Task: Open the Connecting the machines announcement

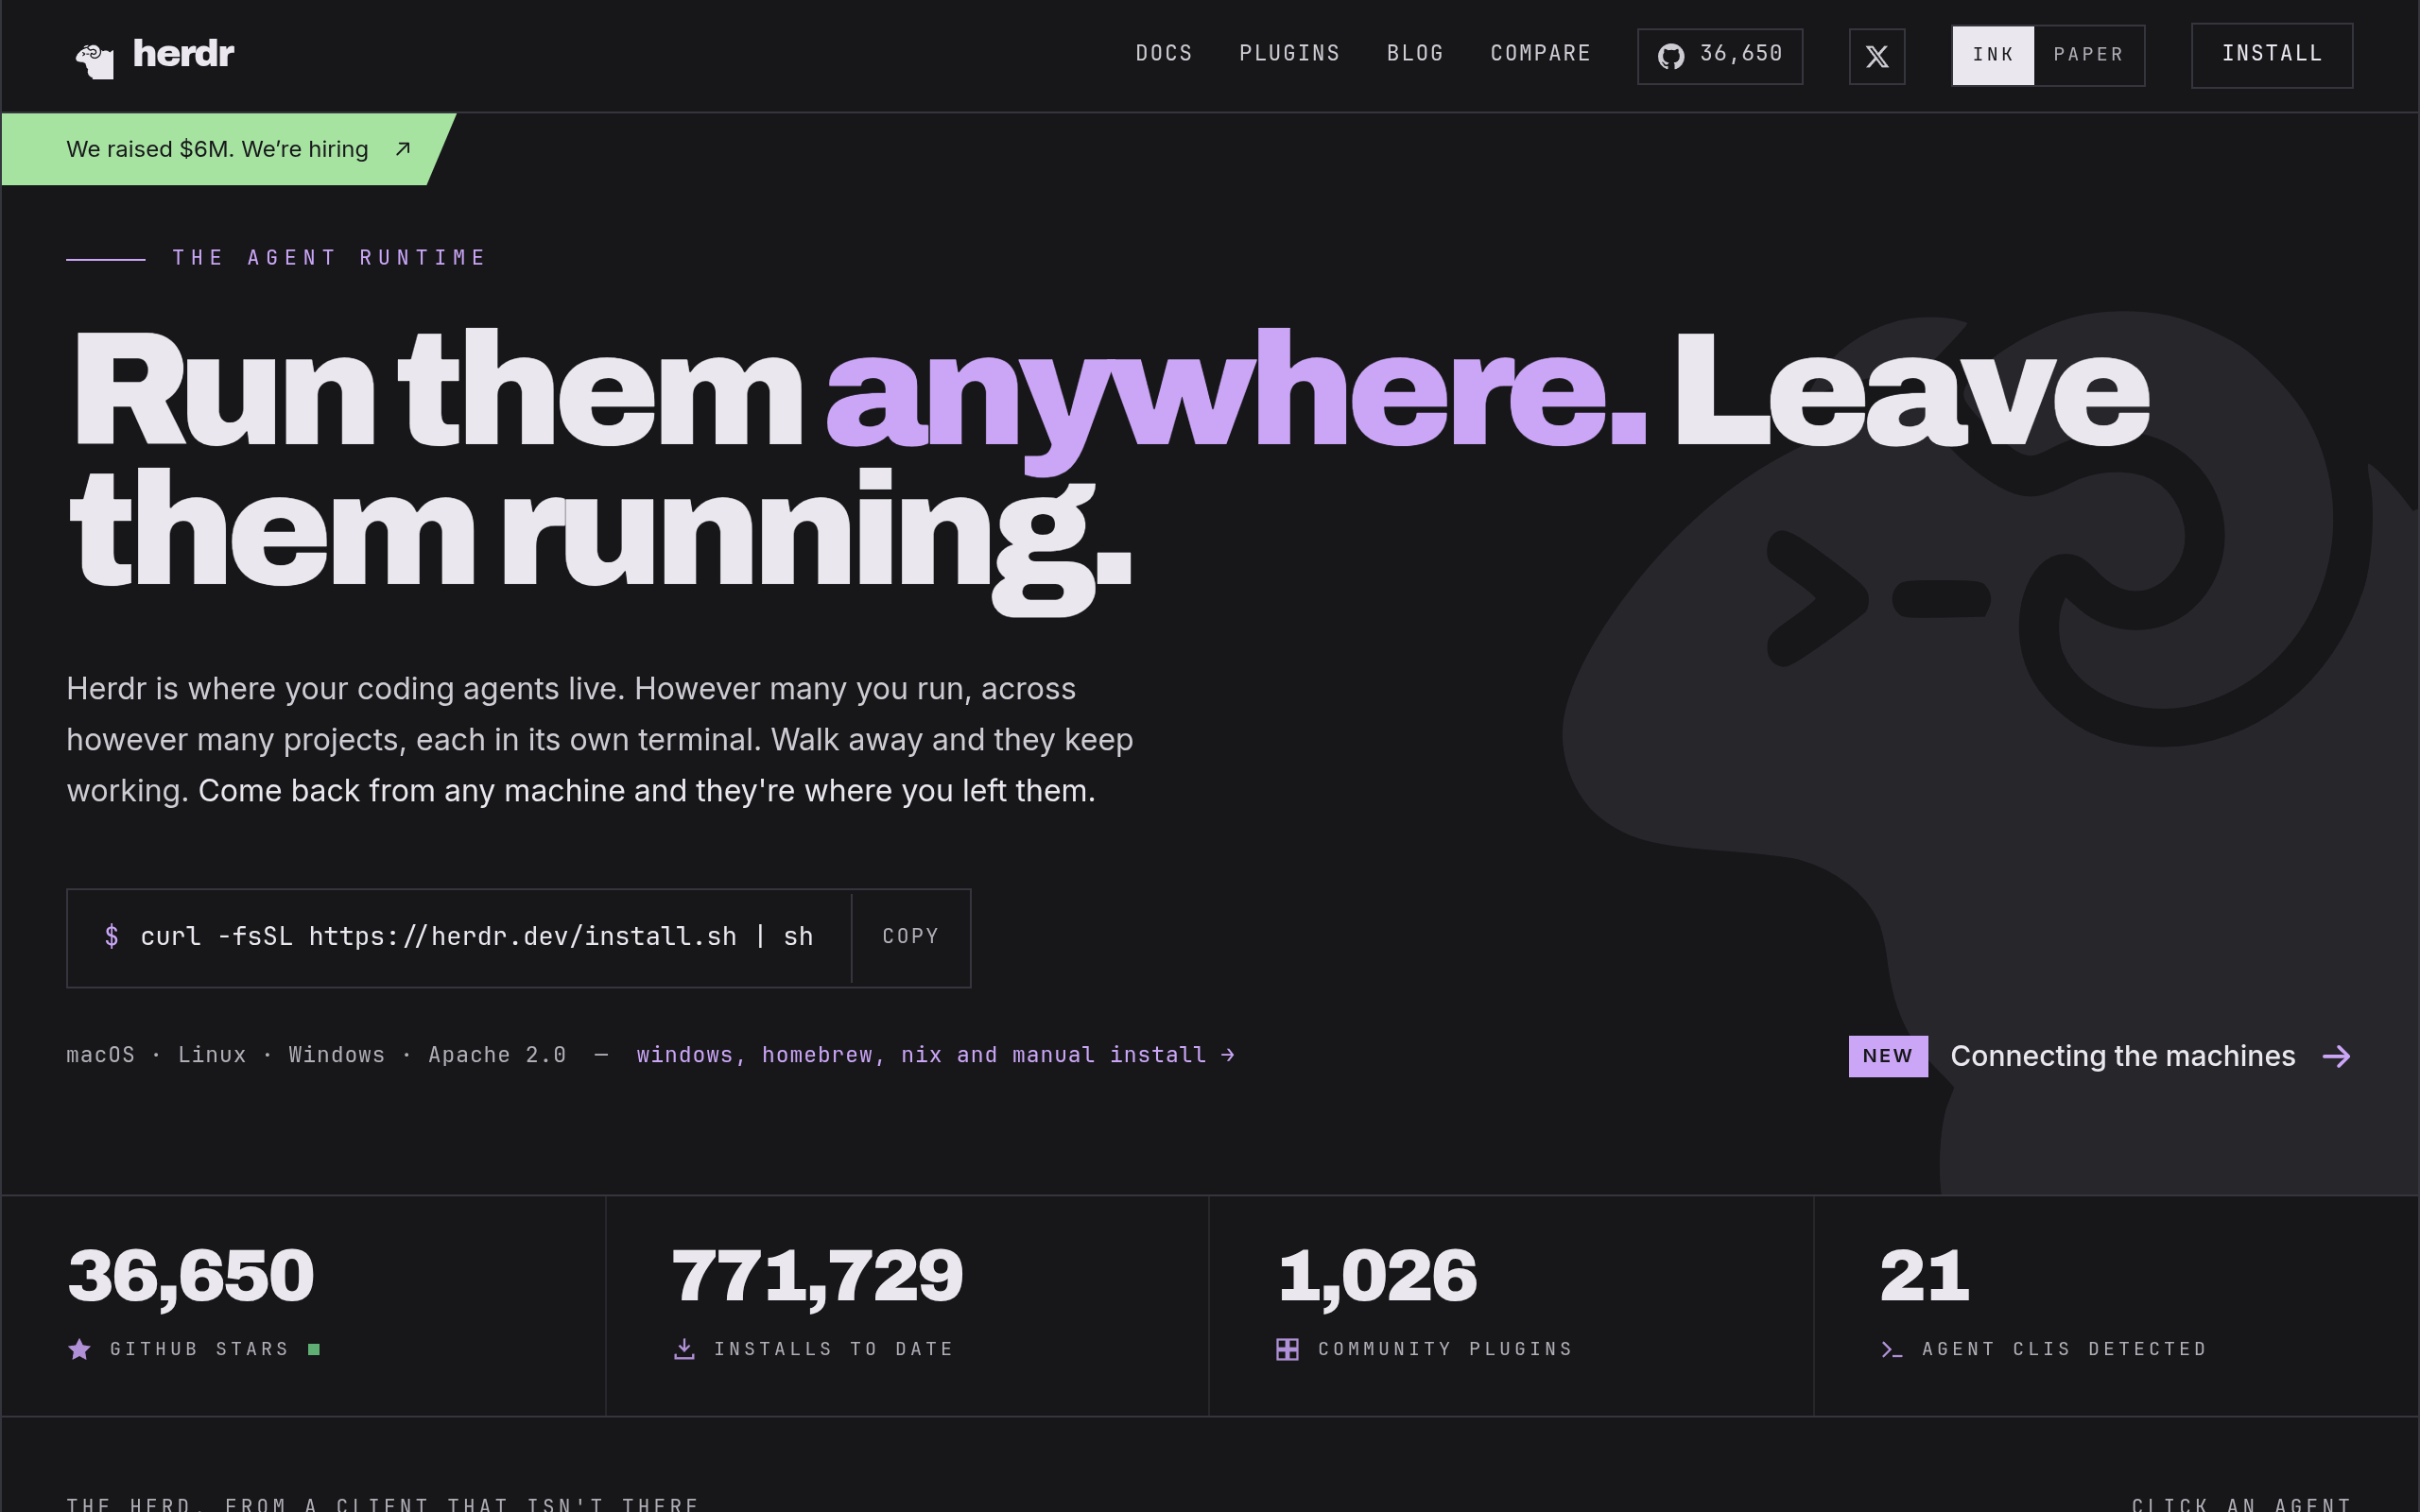Action: click(2100, 1056)
